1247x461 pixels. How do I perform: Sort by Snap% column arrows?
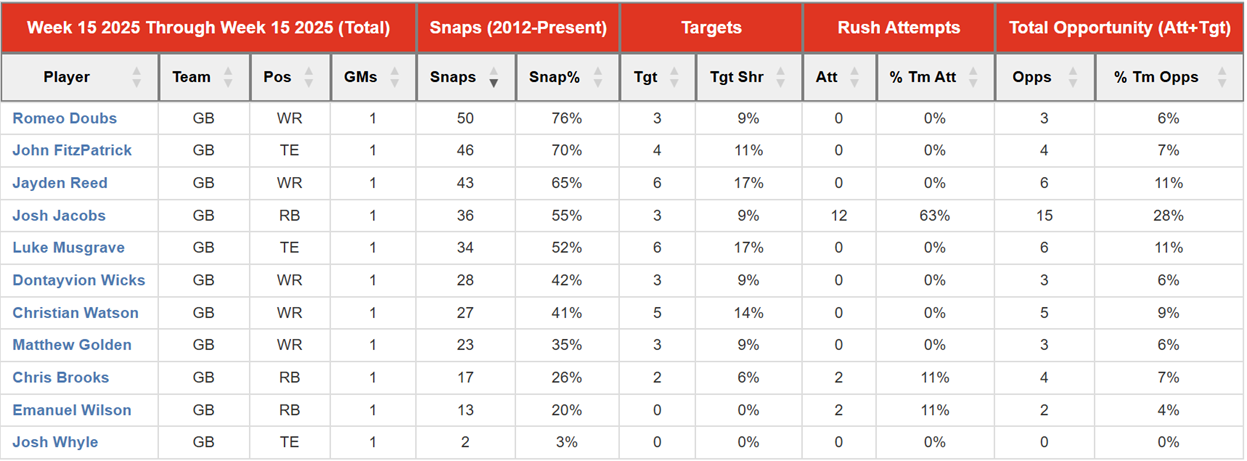coord(598,77)
